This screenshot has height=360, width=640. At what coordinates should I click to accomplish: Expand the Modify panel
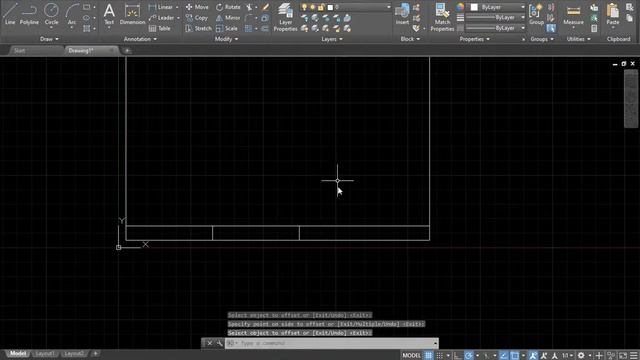226,39
